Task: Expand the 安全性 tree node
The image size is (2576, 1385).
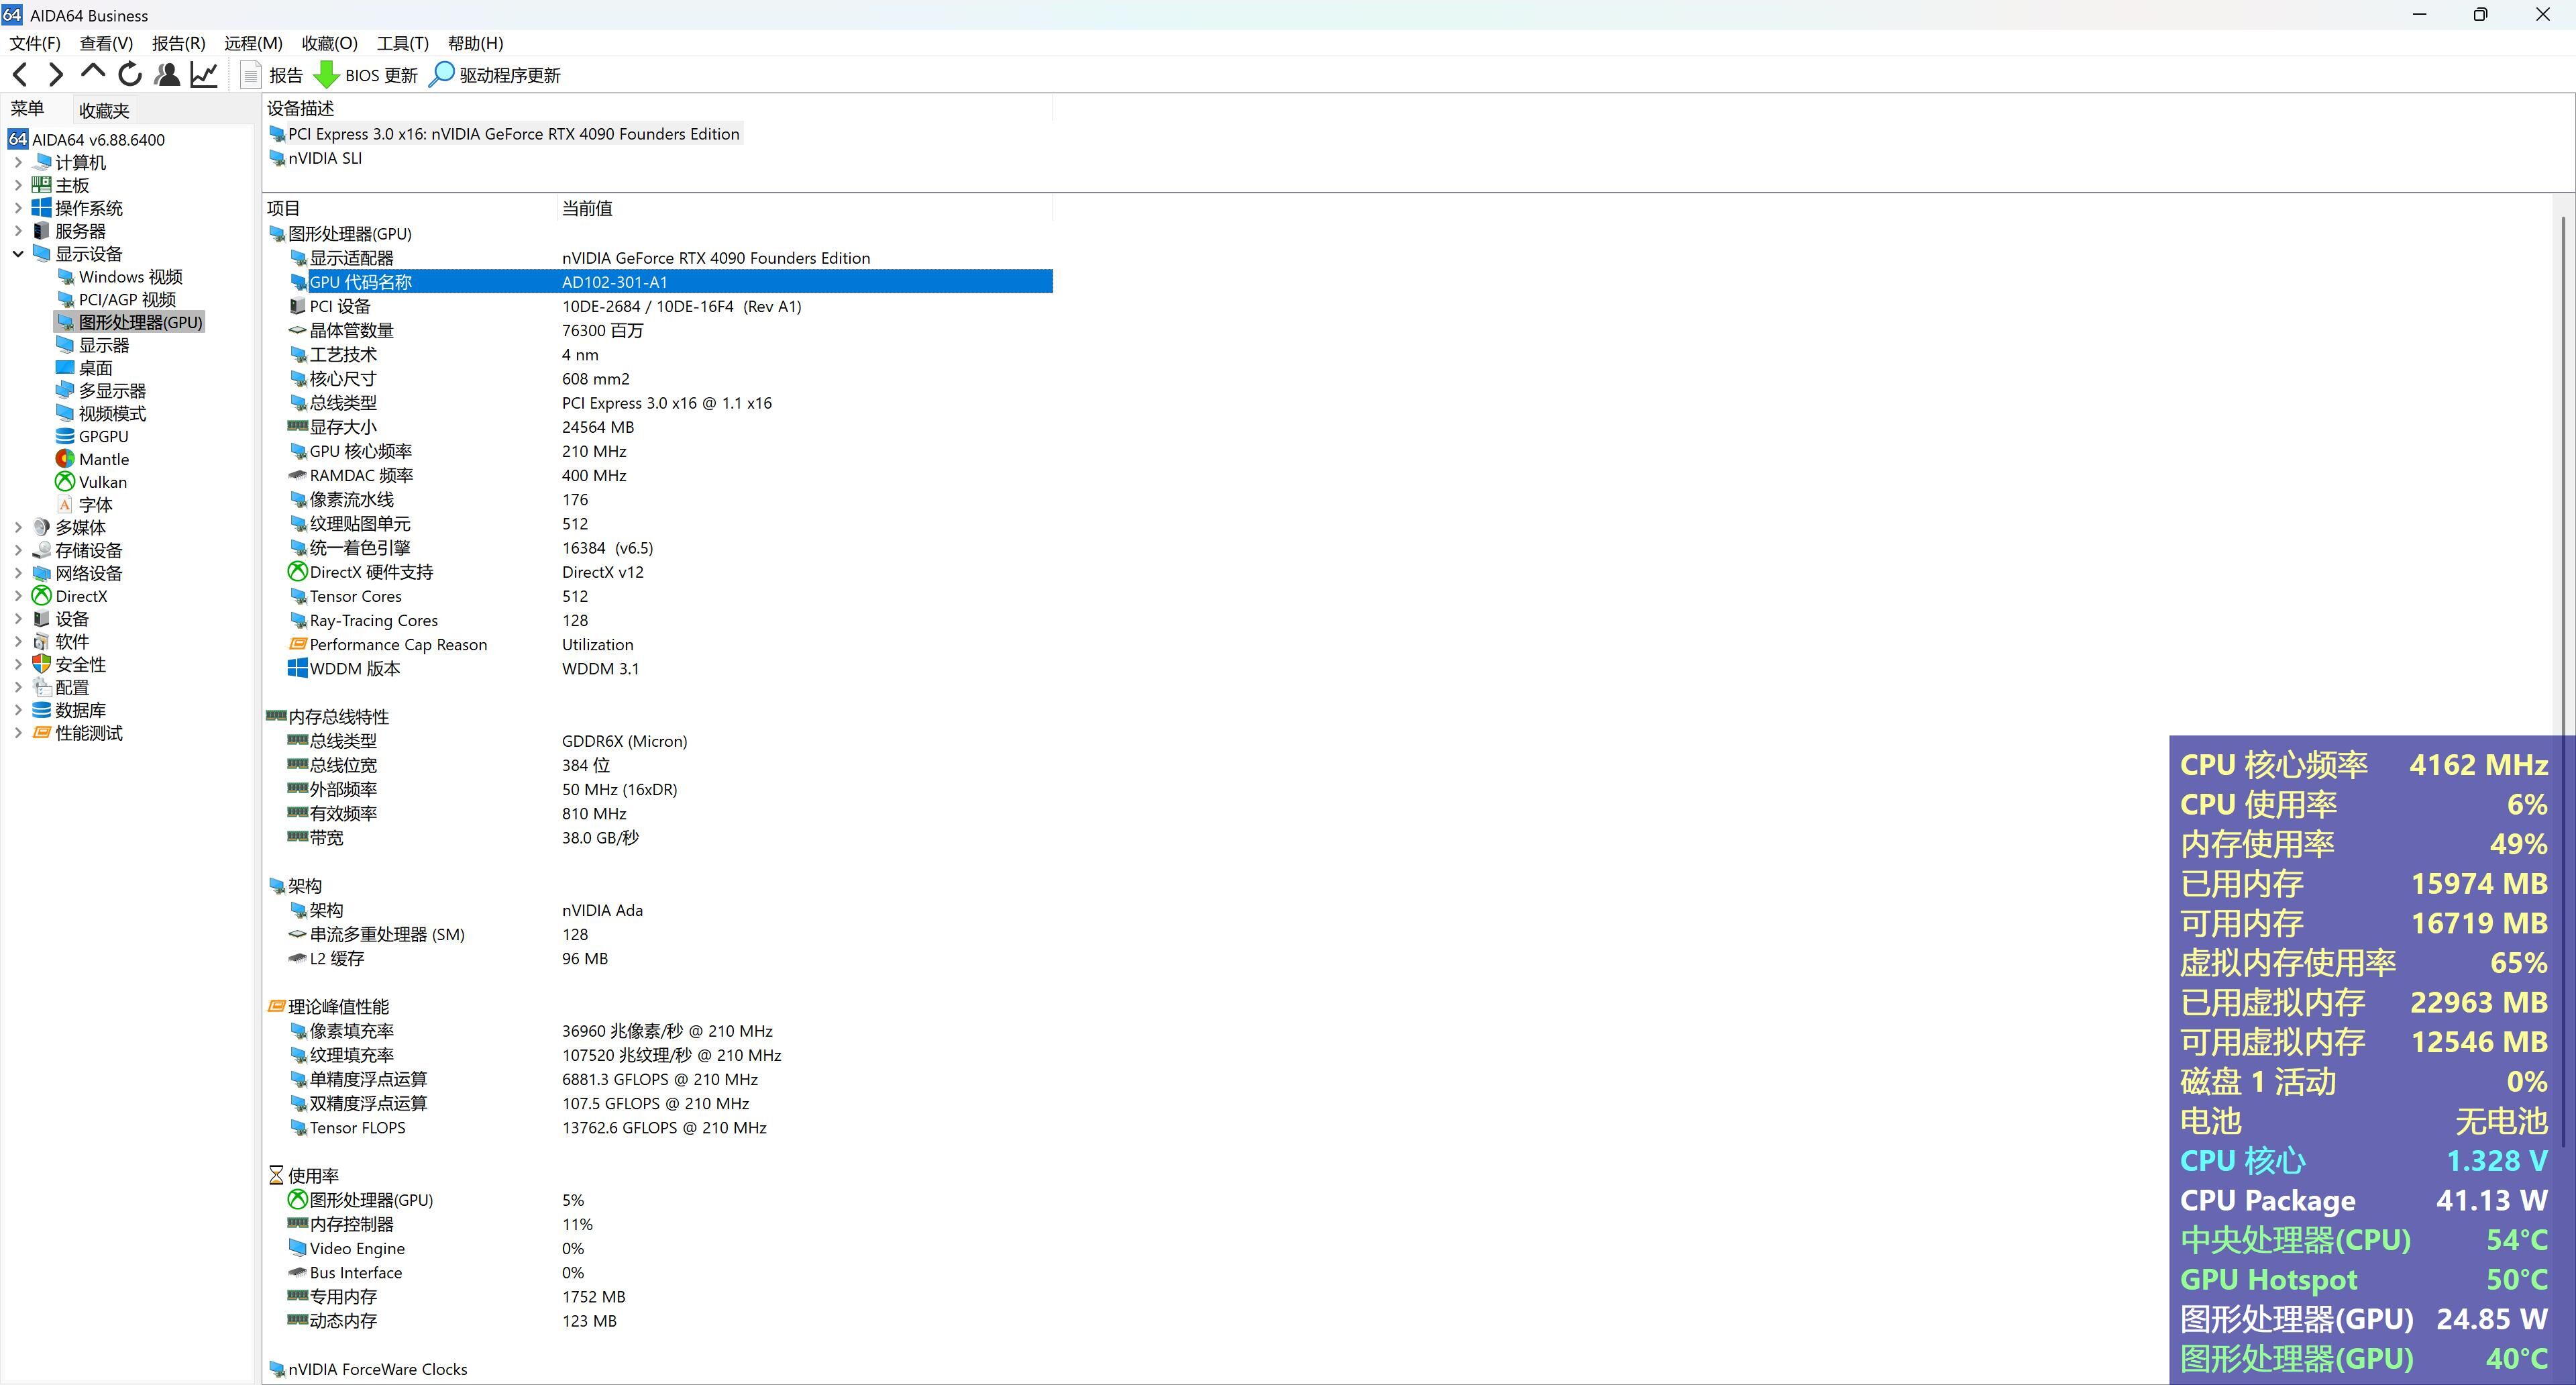Action: (18, 664)
